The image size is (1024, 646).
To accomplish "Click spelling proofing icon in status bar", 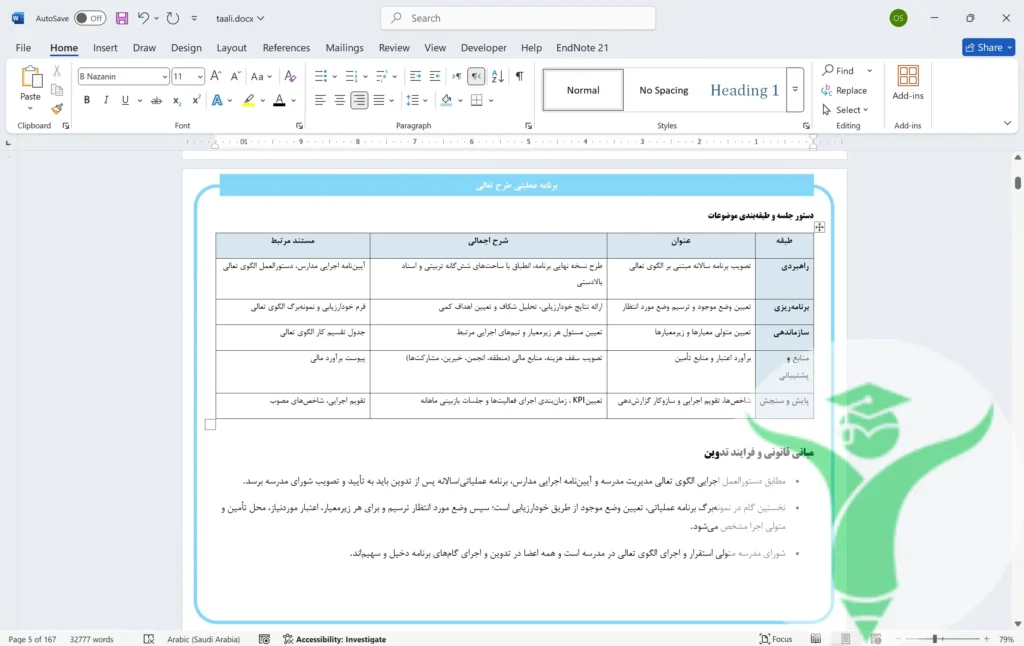I will 149,639.
